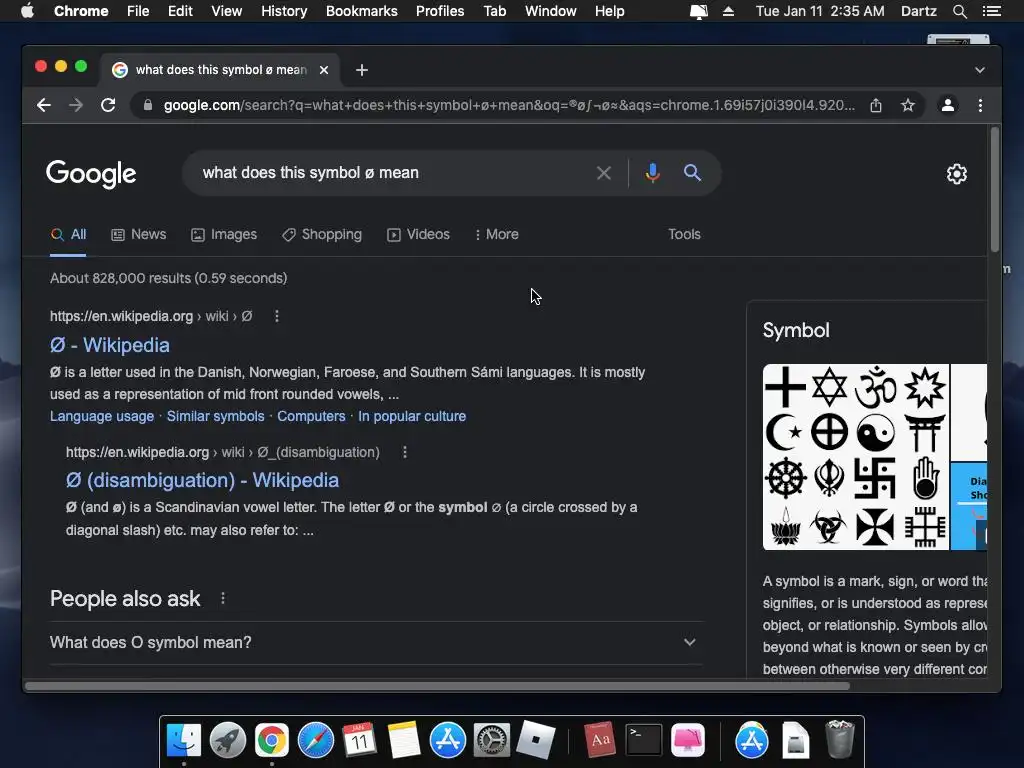
Task: Open the Chrome profile avatar
Action: [x=948, y=105]
